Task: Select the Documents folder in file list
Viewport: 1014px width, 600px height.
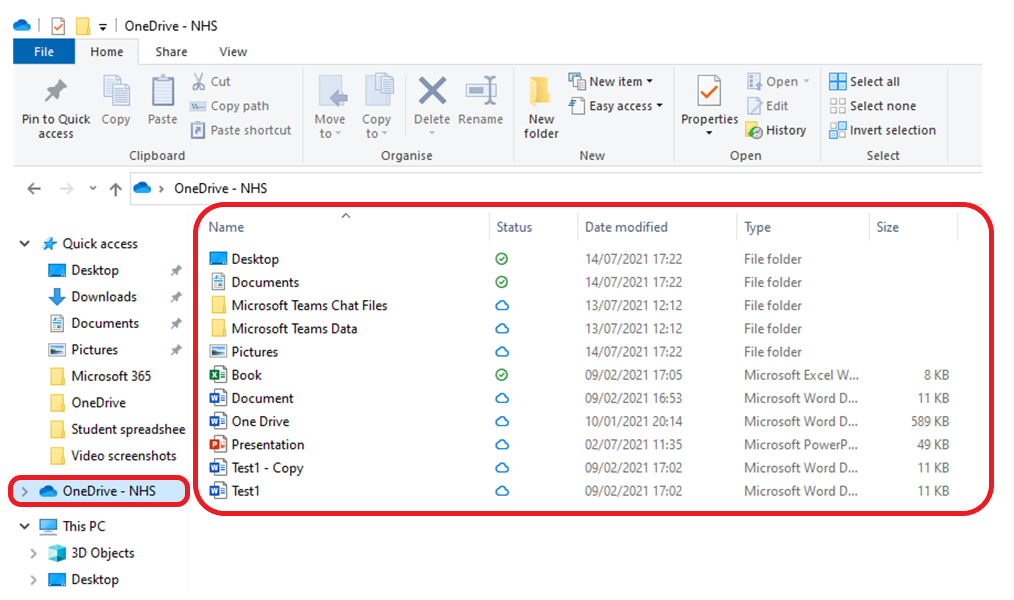Action: (x=265, y=283)
